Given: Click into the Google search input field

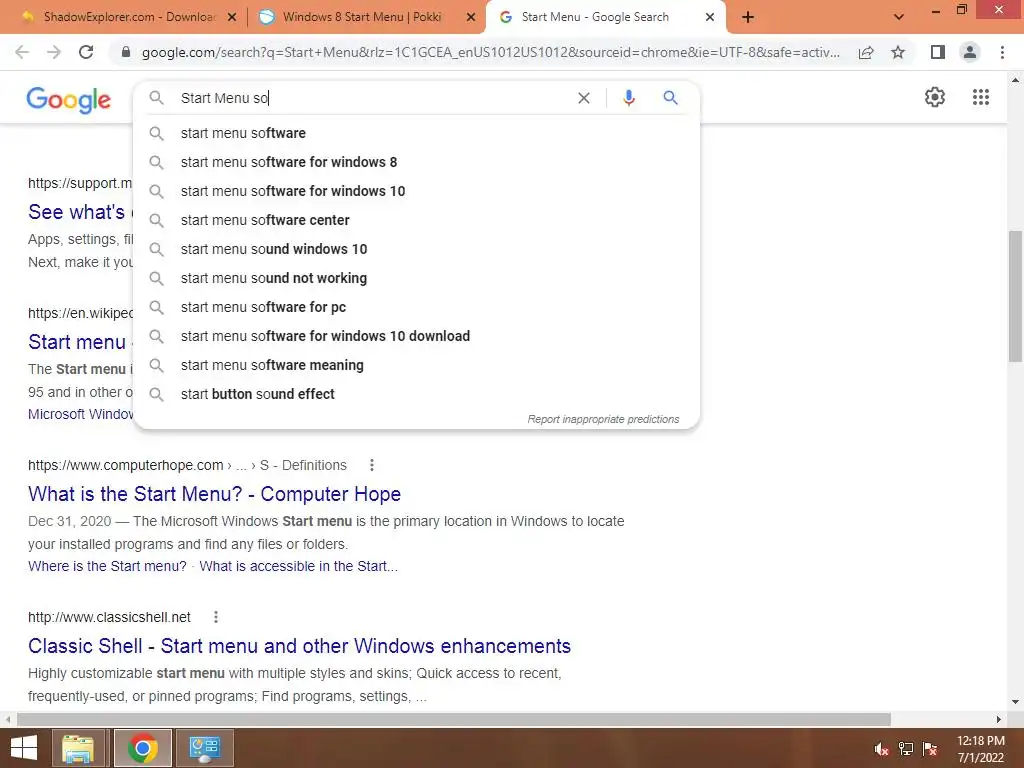Looking at the screenshot, I should pos(372,98).
